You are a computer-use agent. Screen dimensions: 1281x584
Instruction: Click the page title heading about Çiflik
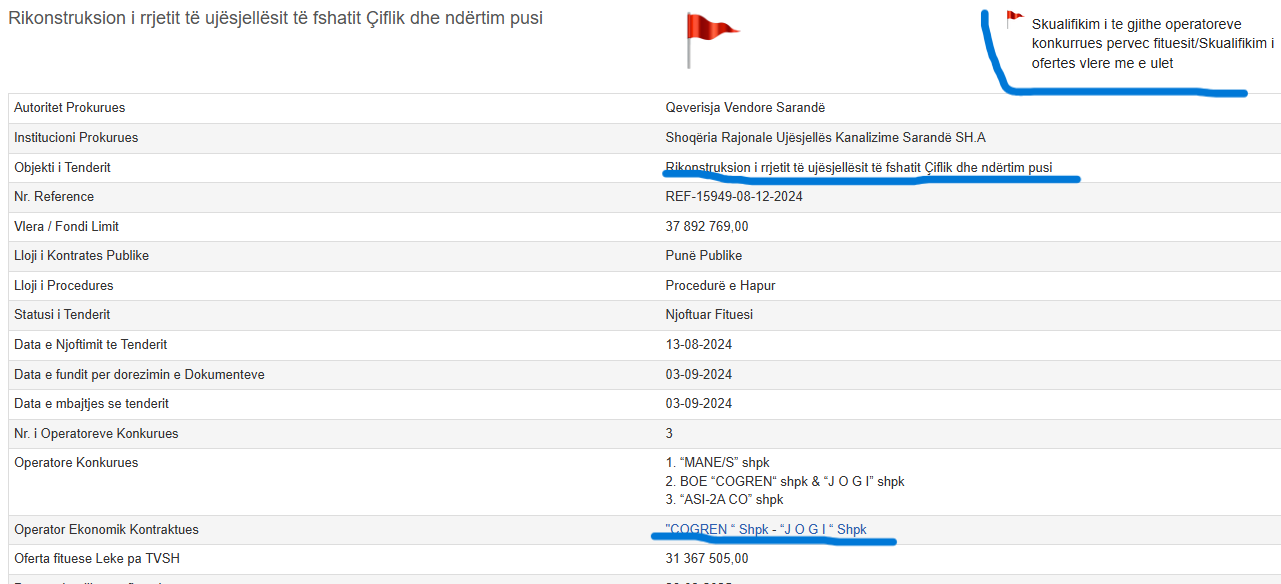tap(276, 18)
